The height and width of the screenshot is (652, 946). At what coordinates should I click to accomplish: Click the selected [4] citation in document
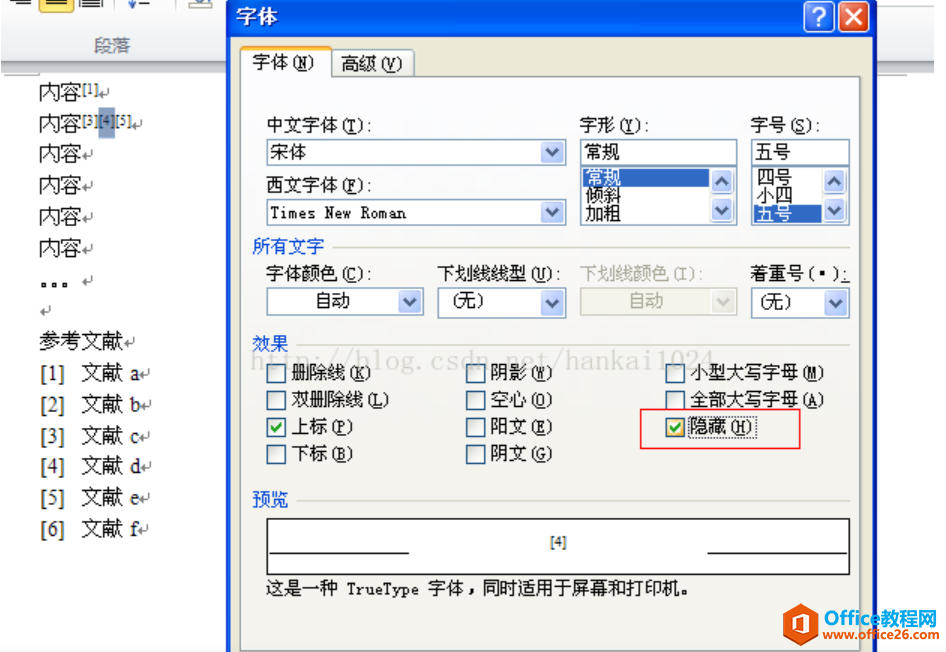tap(107, 121)
